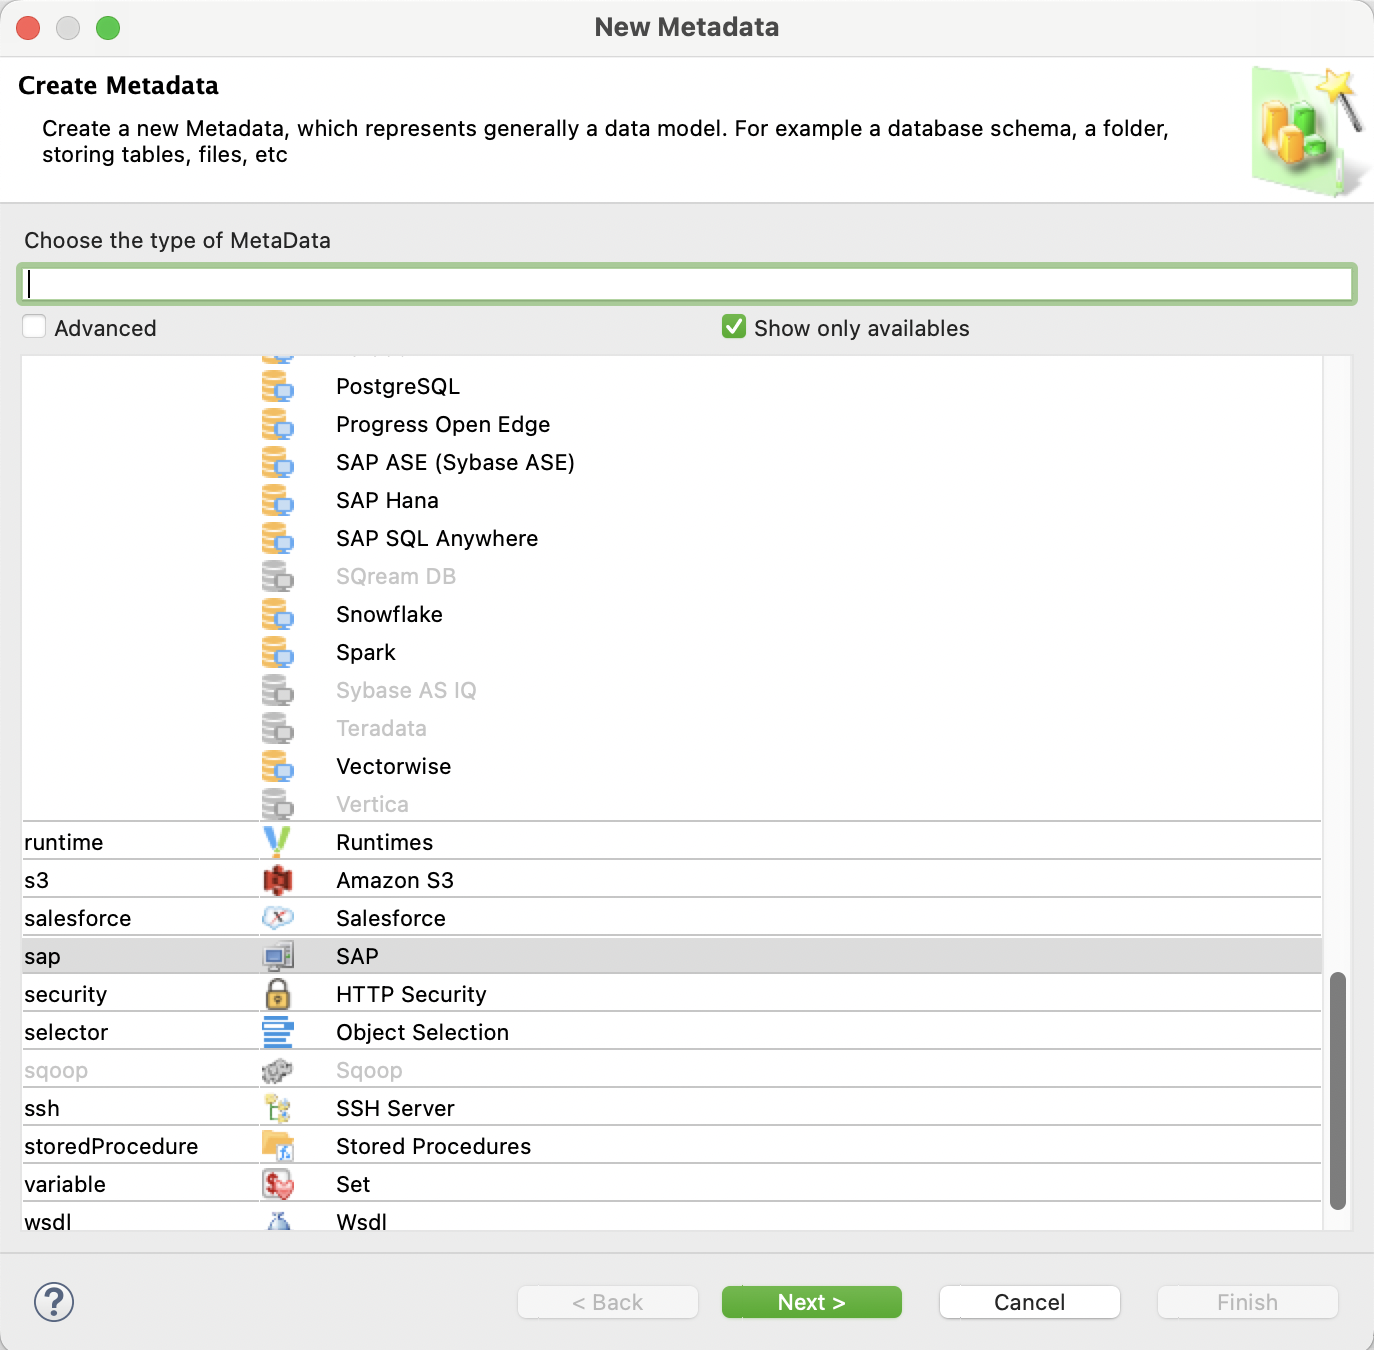The image size is (1374, 1350).
Task: Click the HTTP Security lock icon
Action: click(x=278, y=993)
